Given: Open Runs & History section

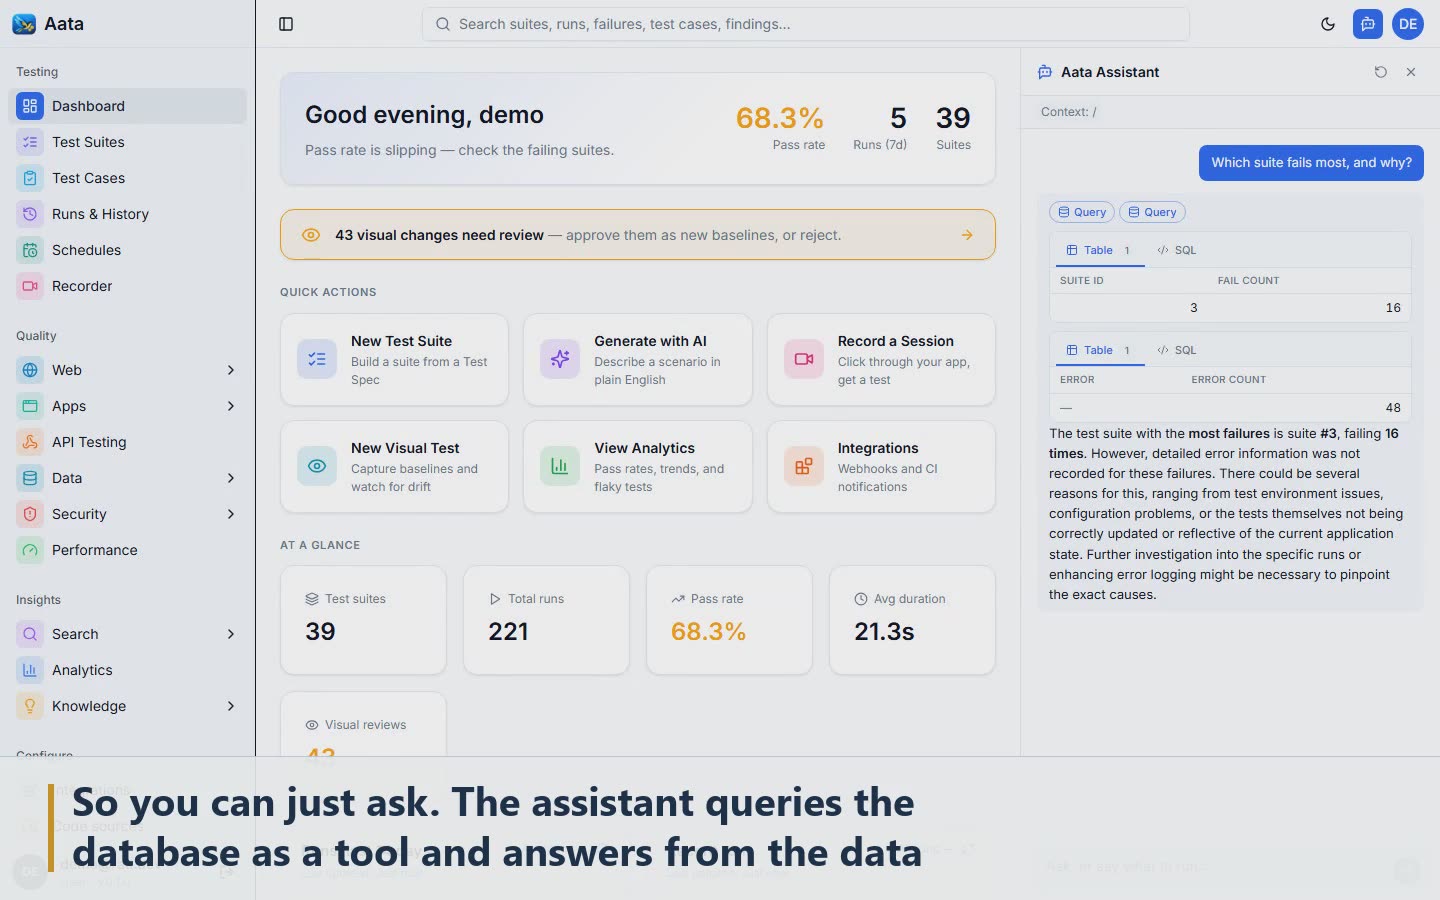Looking at the screenshot, I should (127, 214).
